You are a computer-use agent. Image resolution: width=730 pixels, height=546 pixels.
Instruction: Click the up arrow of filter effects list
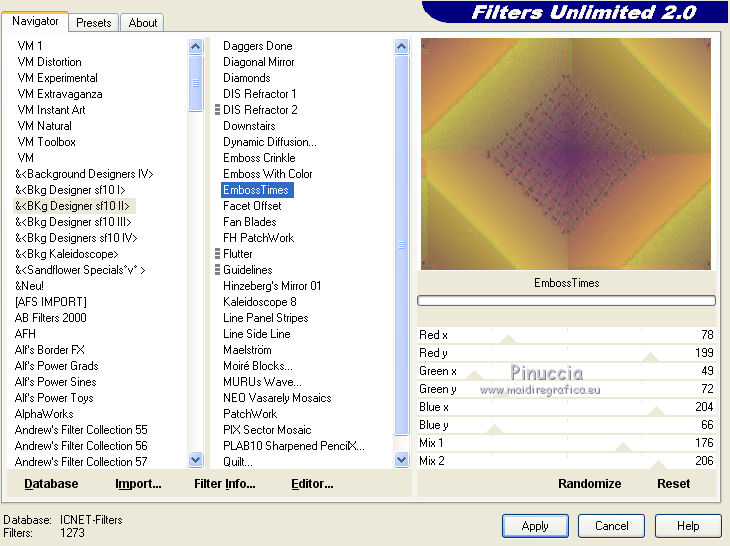pyautogui.click(x=401, y=46)
